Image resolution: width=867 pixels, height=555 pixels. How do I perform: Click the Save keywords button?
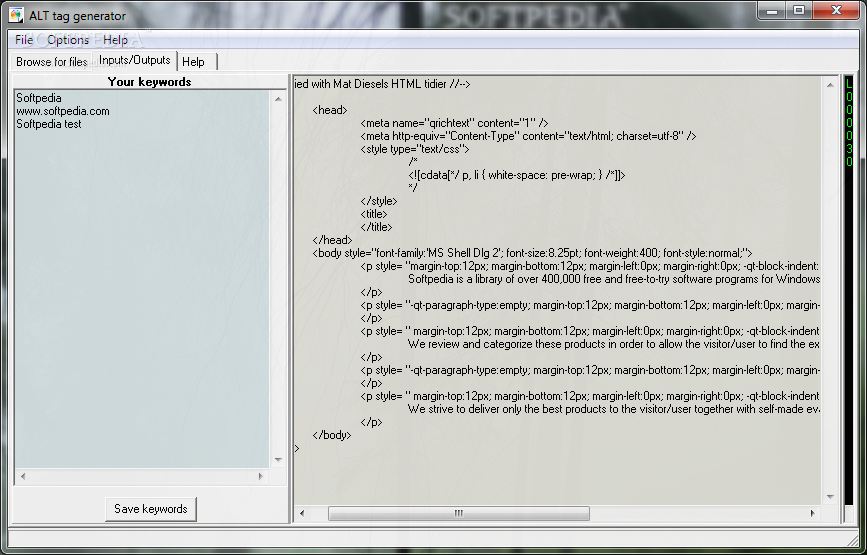[150, 509]
